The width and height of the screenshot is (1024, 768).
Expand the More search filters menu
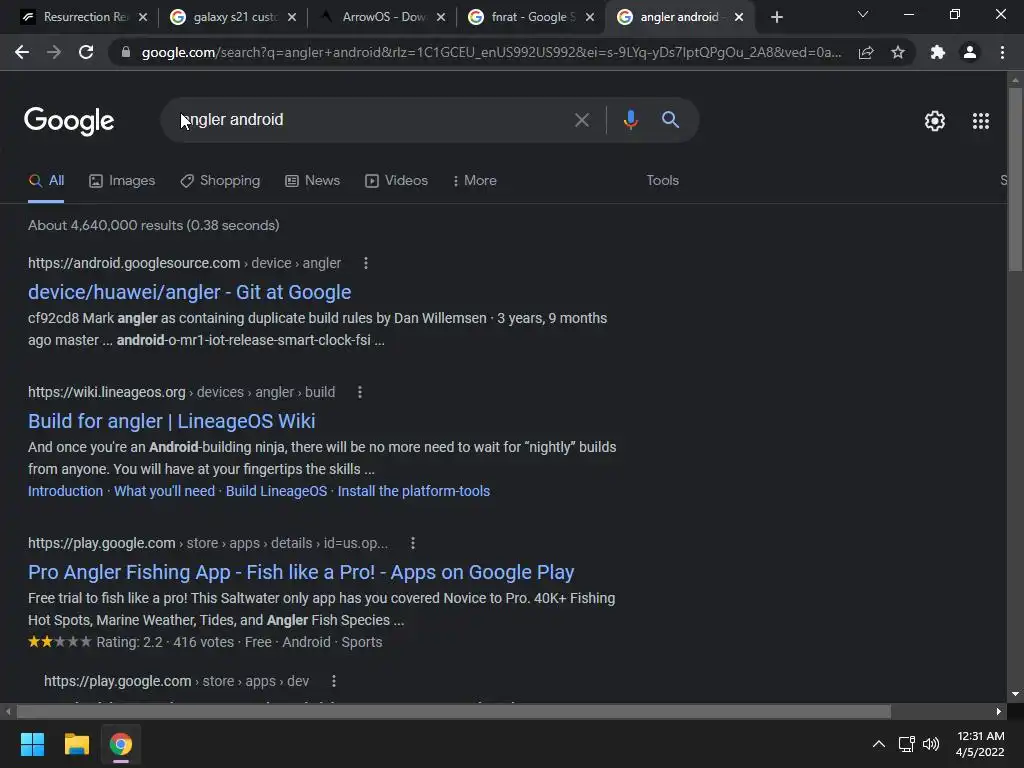(x=475, y=181)
